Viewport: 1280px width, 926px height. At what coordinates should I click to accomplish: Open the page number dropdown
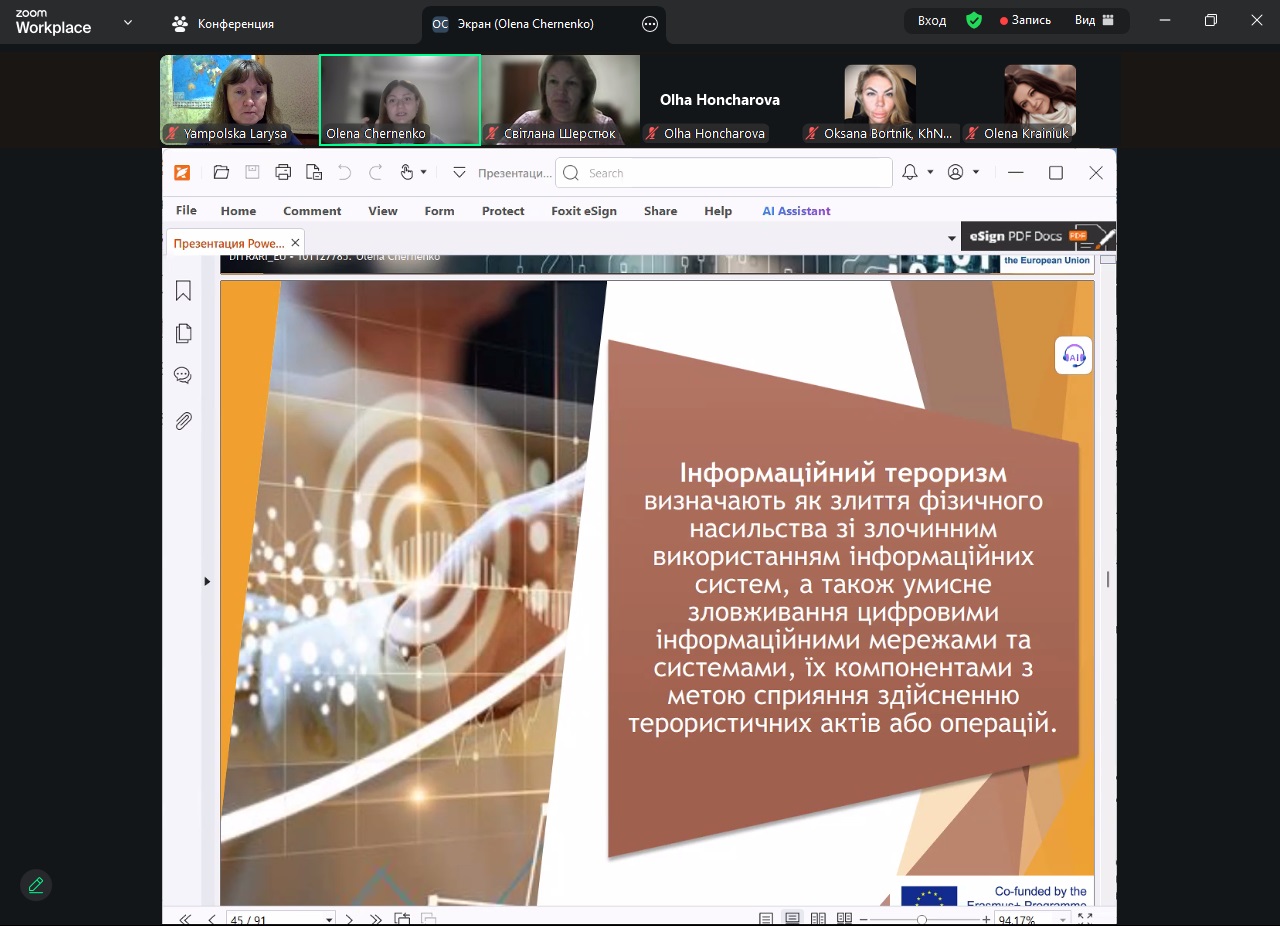(x=329, y=919)
